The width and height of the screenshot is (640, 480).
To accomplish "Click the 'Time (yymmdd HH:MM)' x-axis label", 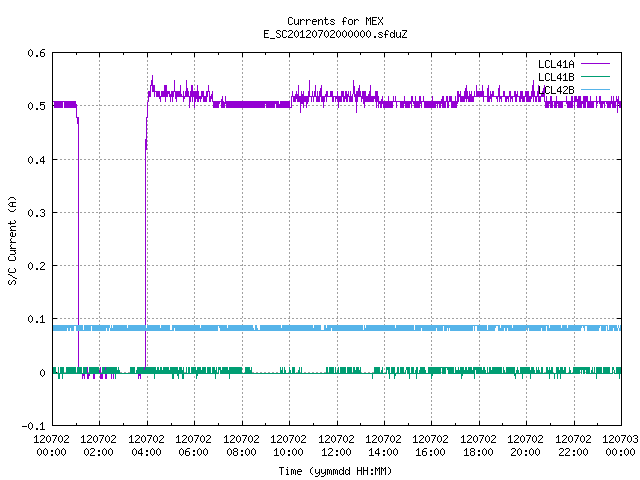I will 335,471.
